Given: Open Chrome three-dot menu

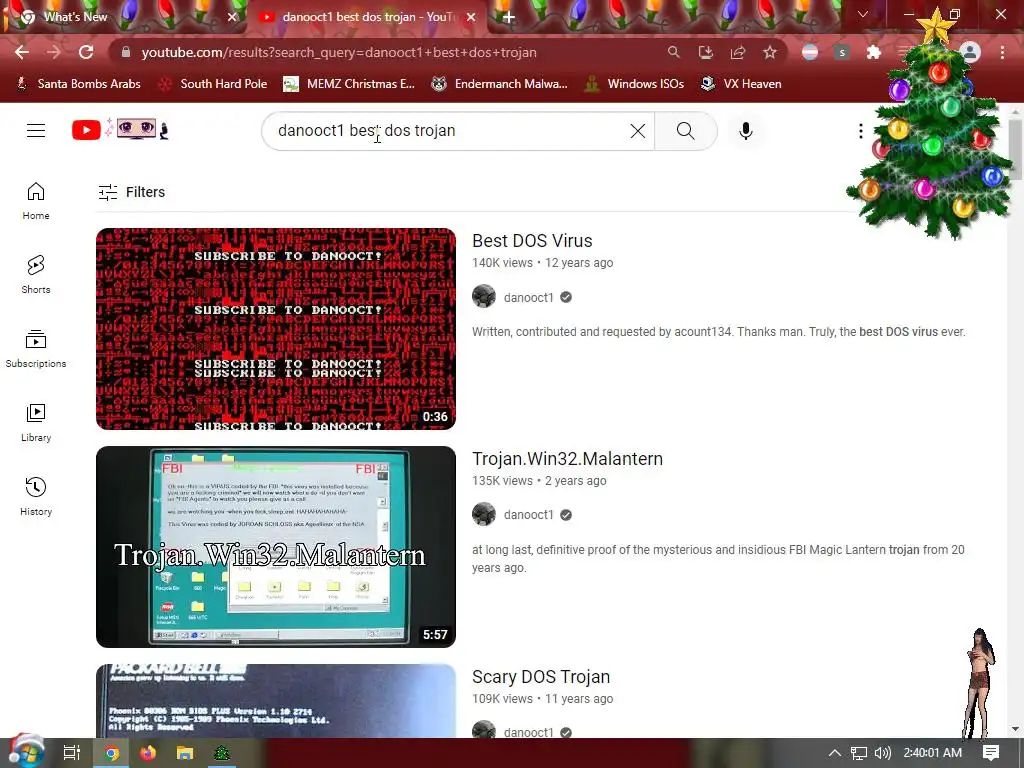Looking at the screenshot, I should point(1002,52).
